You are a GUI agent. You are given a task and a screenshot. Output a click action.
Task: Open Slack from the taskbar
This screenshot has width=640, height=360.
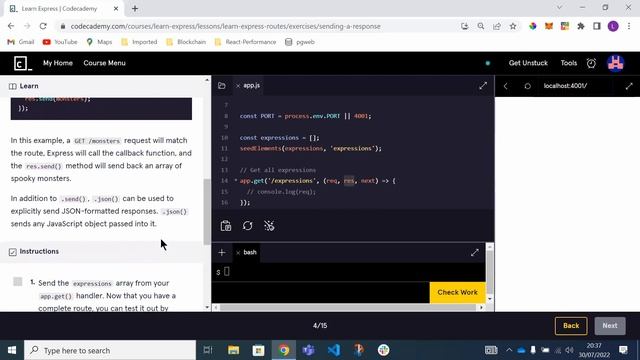pyautogui.click(x=383, y=350)
